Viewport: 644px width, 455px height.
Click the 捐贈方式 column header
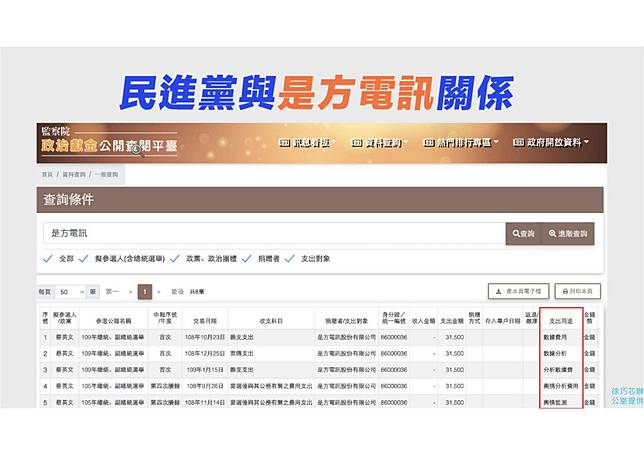point(474,318)
